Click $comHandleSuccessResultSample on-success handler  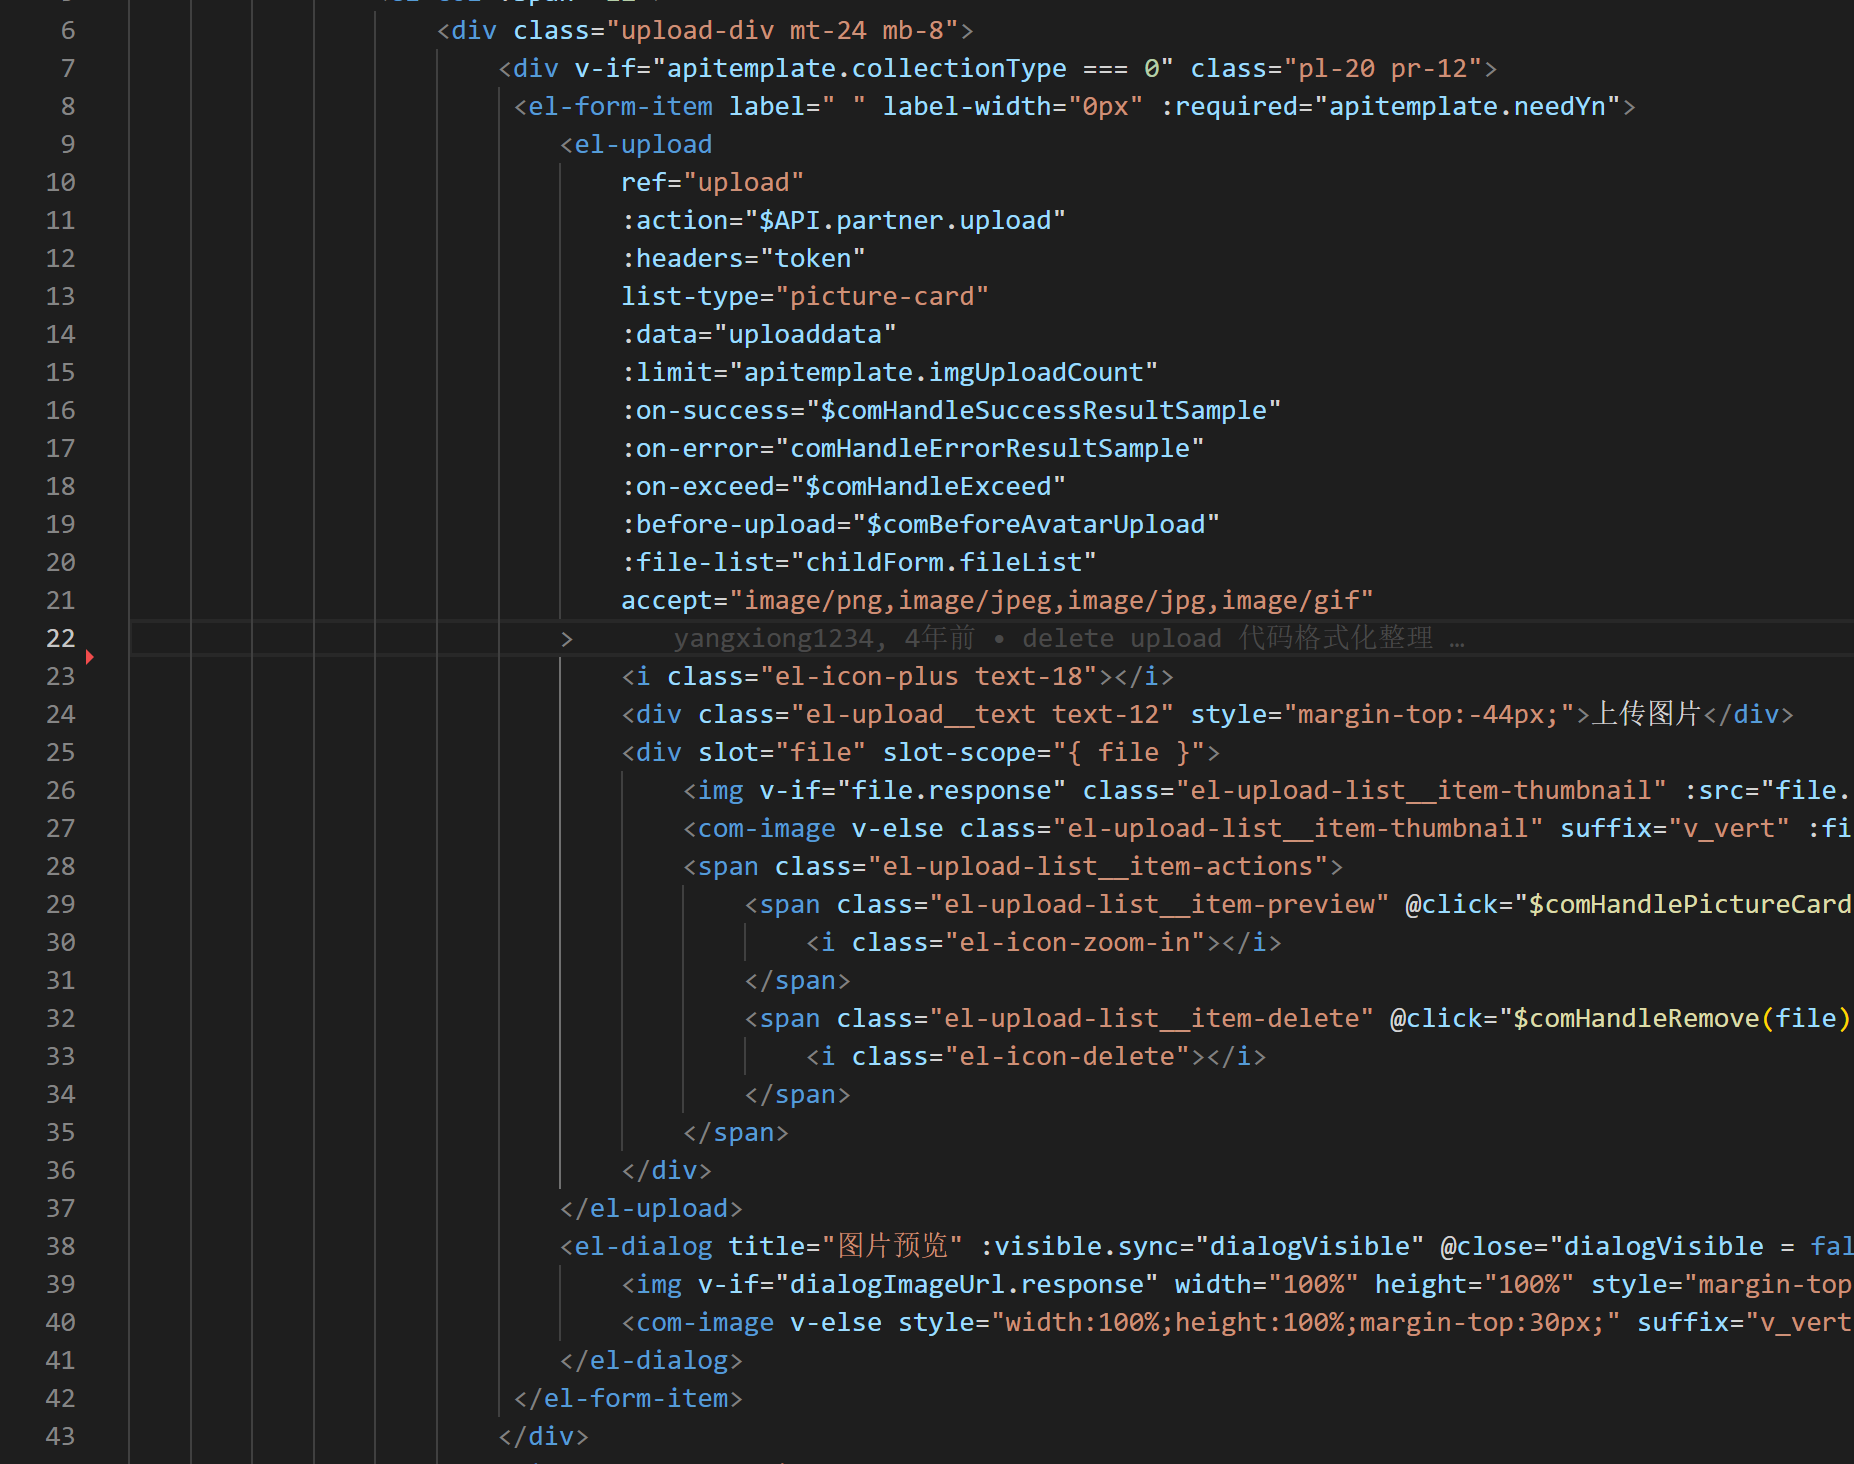[1043, 410]
